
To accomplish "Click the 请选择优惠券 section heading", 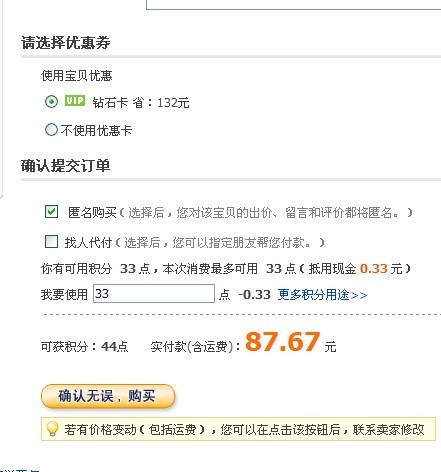I will (66, 43).
